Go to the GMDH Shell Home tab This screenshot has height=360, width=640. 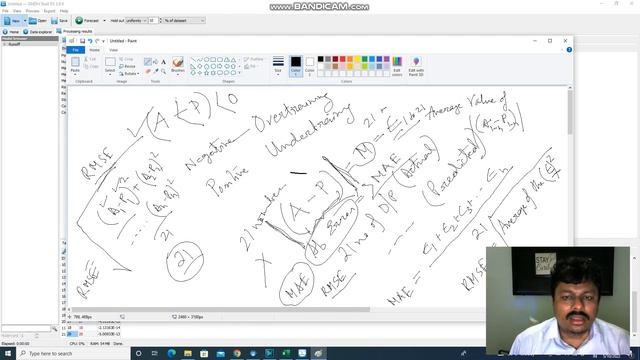11,31
